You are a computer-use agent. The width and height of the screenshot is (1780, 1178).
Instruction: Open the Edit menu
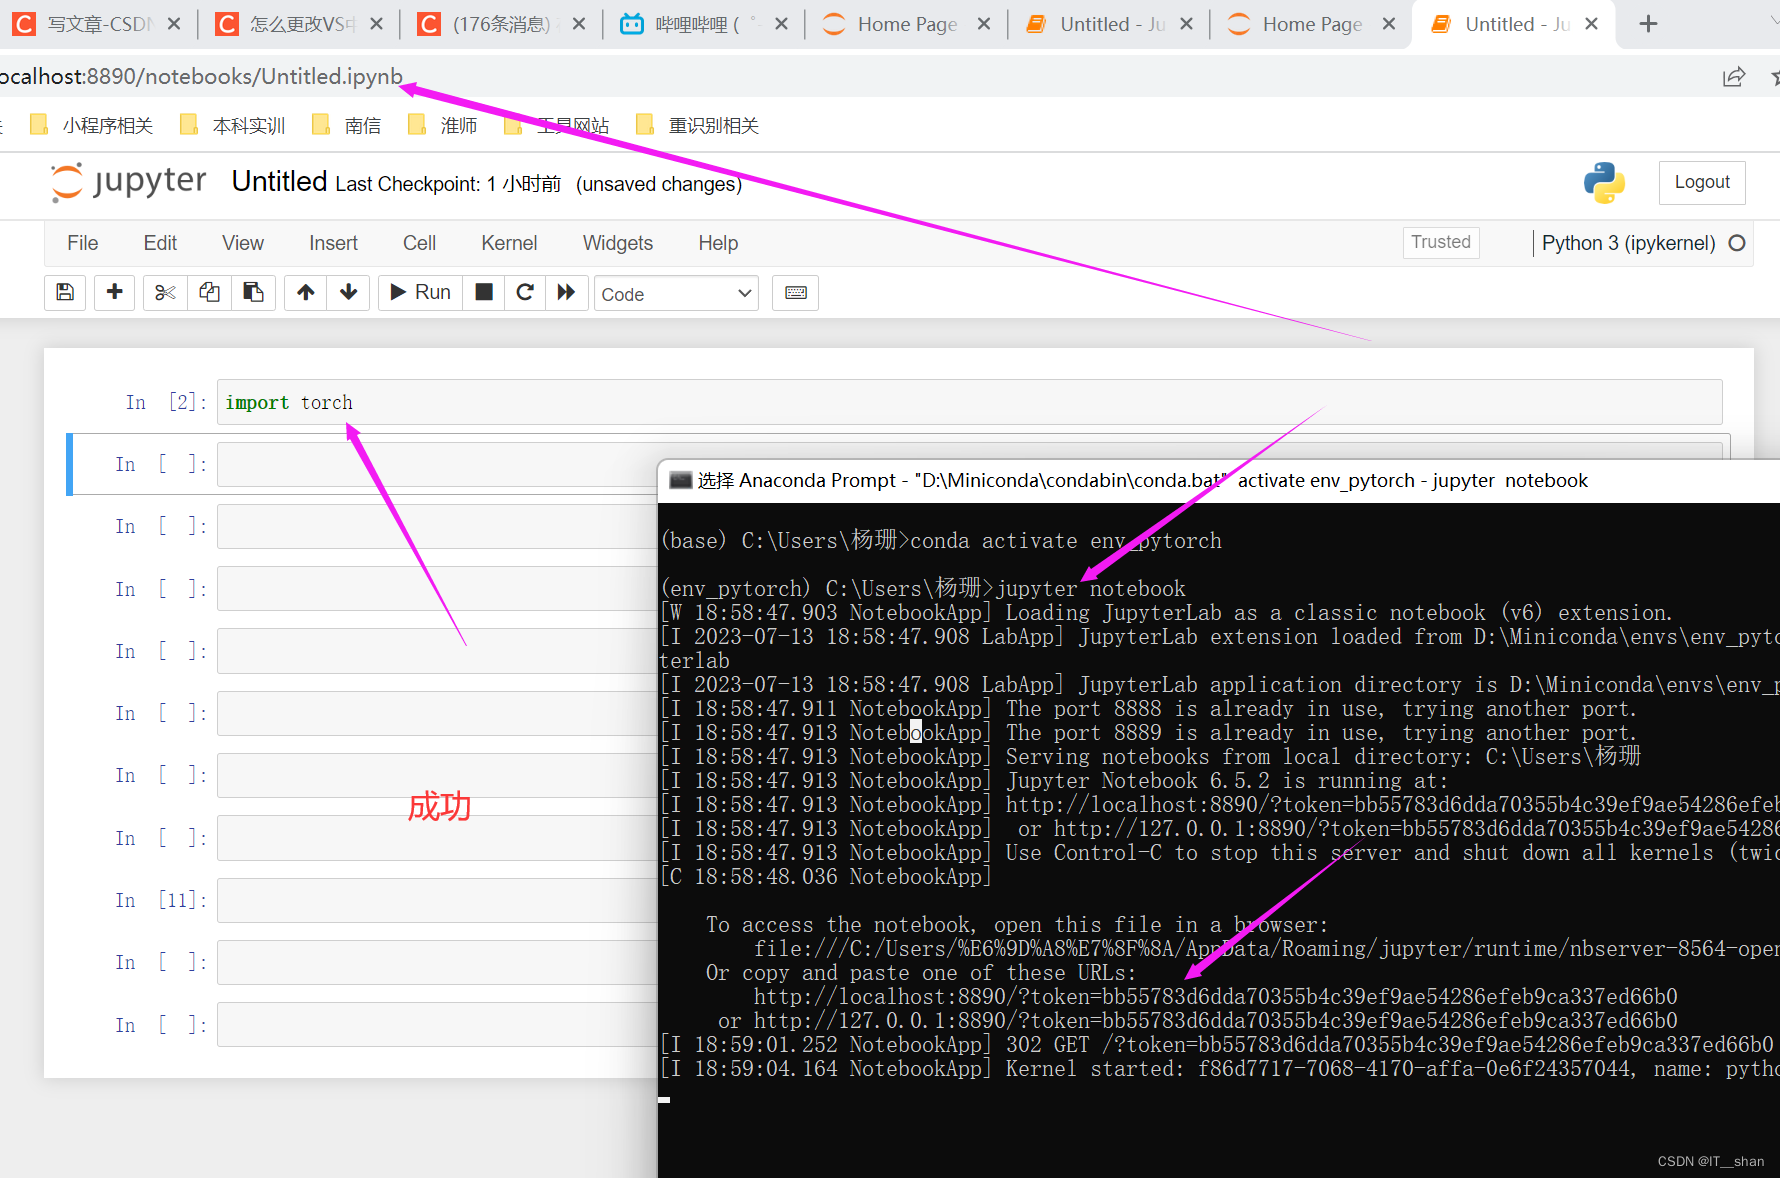(160, 243)
